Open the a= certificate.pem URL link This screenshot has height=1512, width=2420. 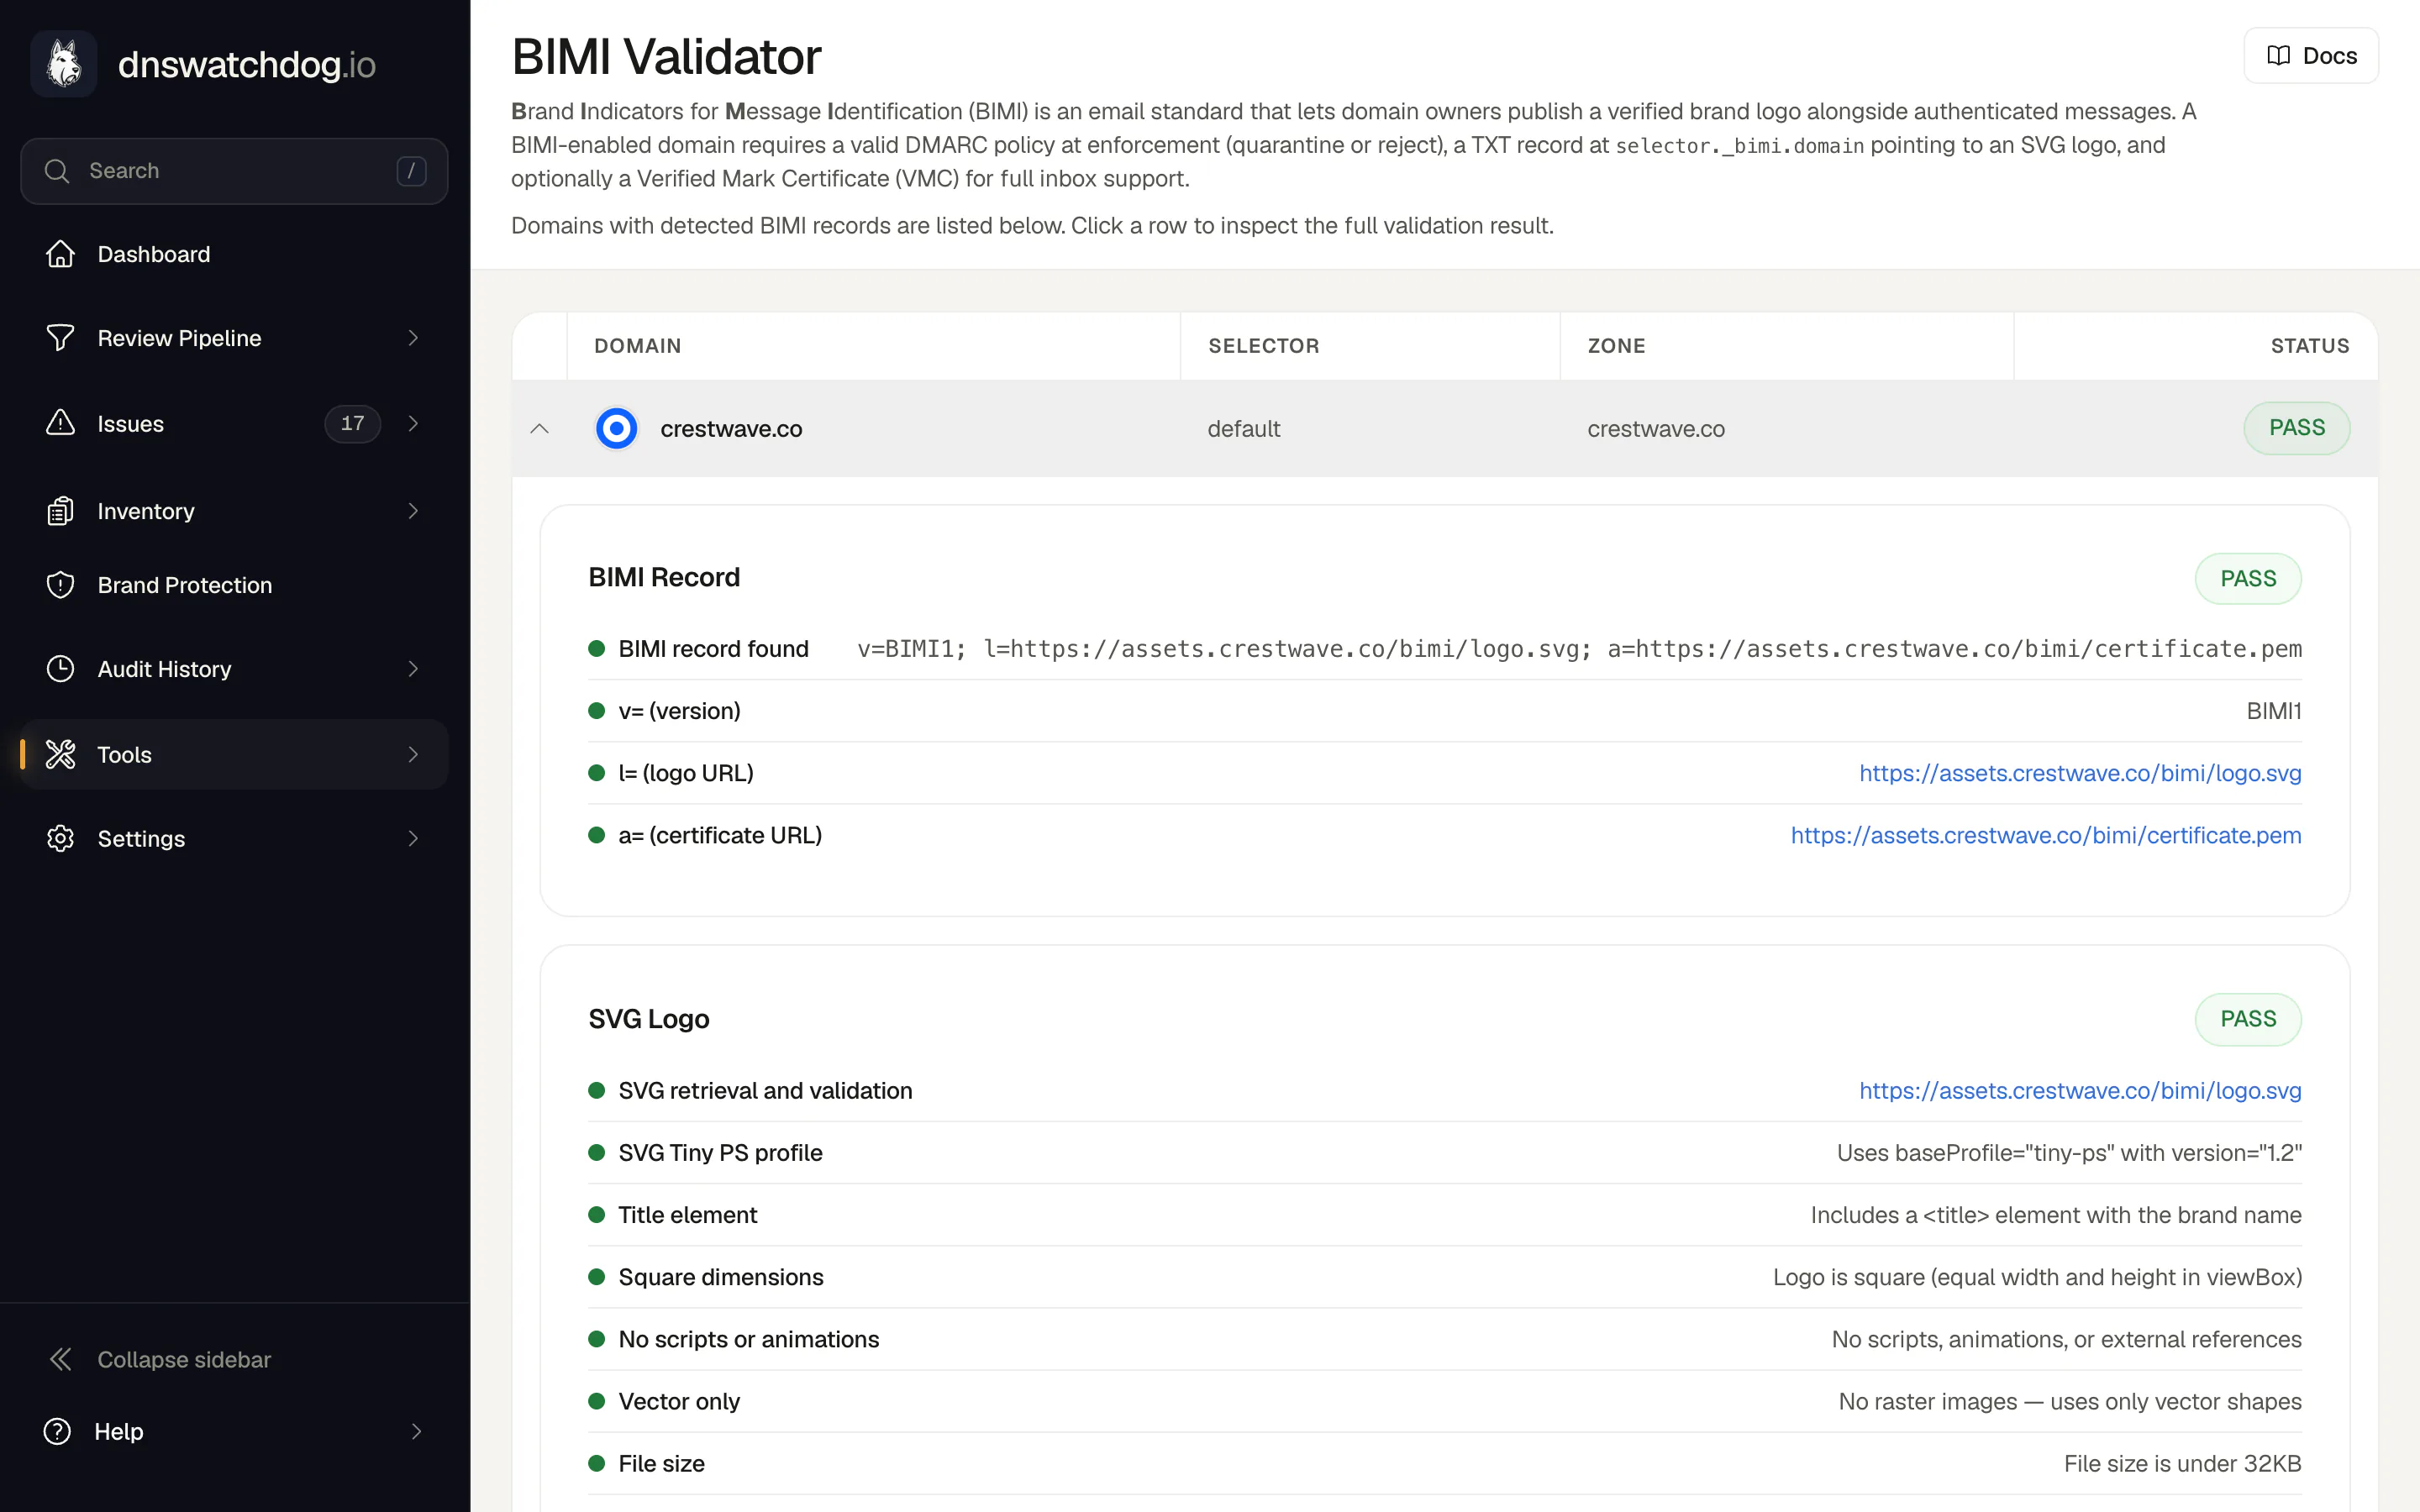tap(2046, 835)
